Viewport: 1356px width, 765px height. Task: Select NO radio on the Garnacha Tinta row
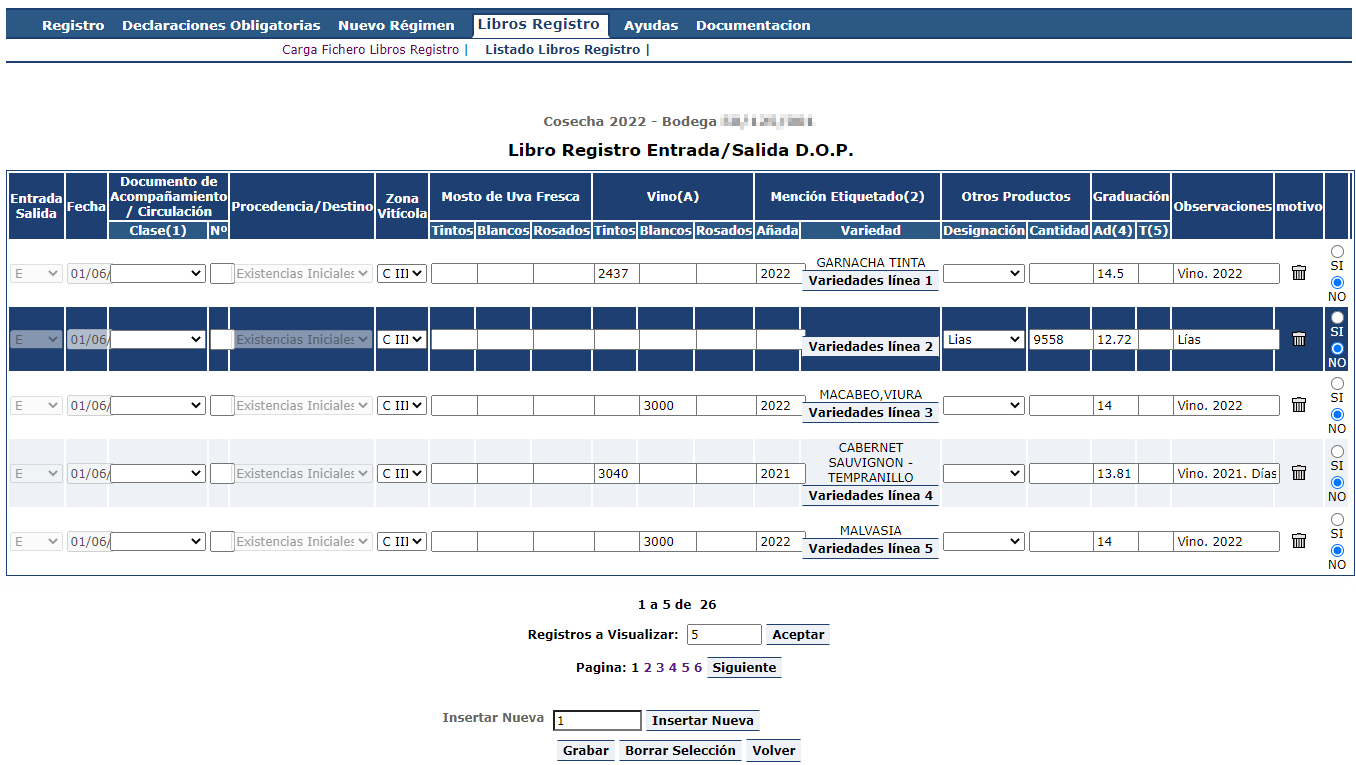click(x=1337, y=282)
